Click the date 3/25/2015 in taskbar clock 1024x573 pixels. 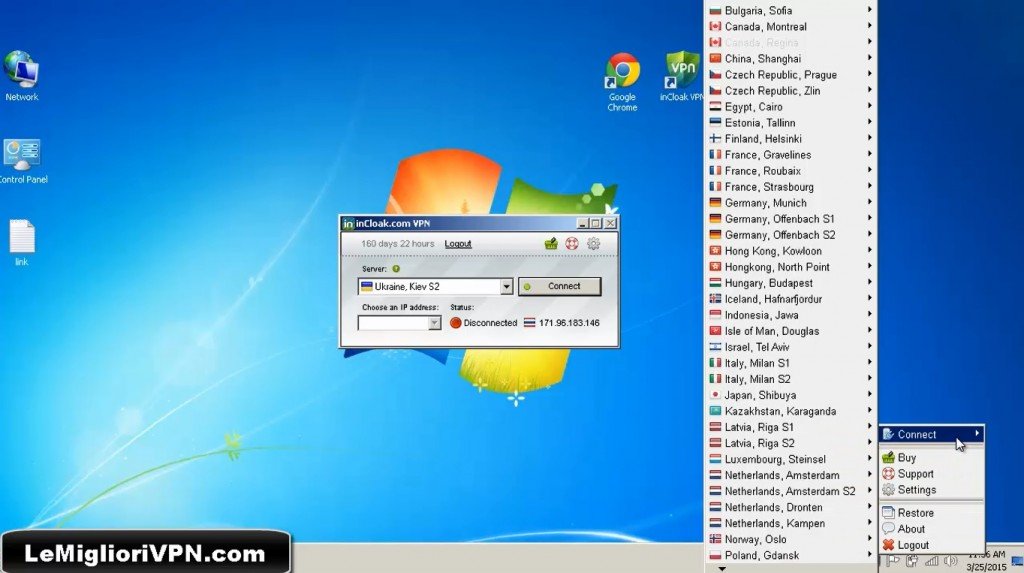(x=986, y=566)
